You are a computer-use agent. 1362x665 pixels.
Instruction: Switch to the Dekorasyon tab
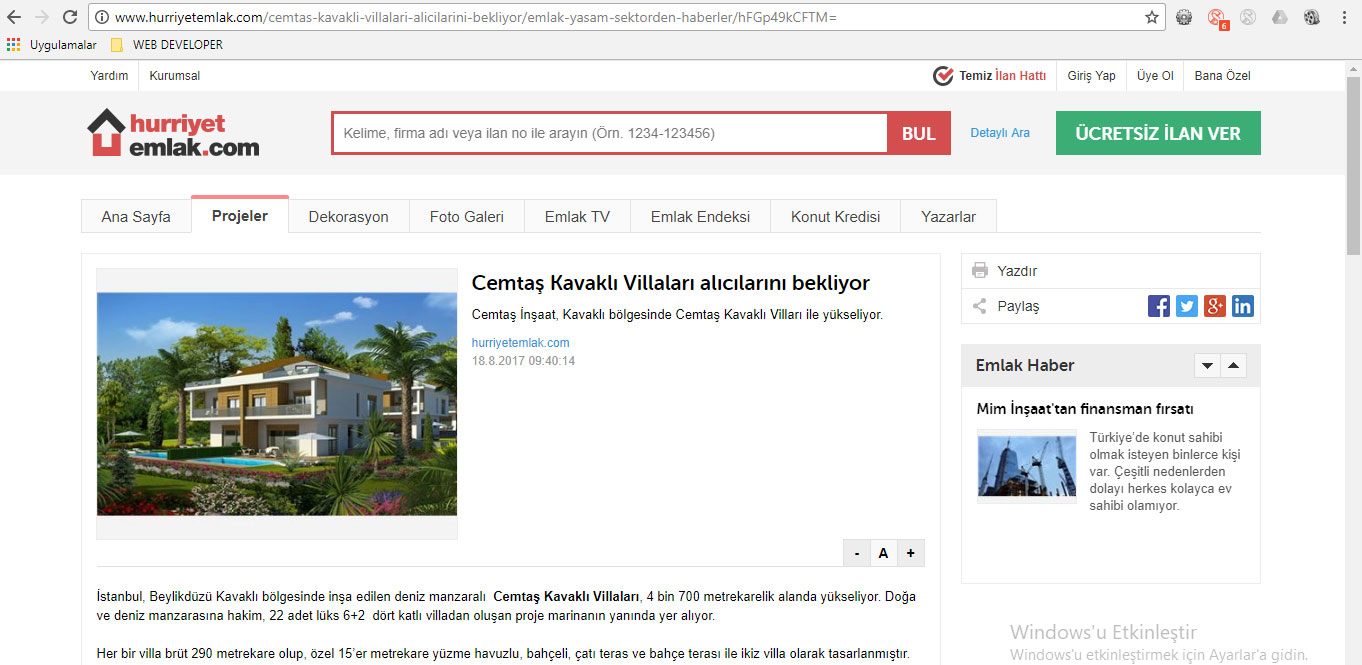coord(349,216)
